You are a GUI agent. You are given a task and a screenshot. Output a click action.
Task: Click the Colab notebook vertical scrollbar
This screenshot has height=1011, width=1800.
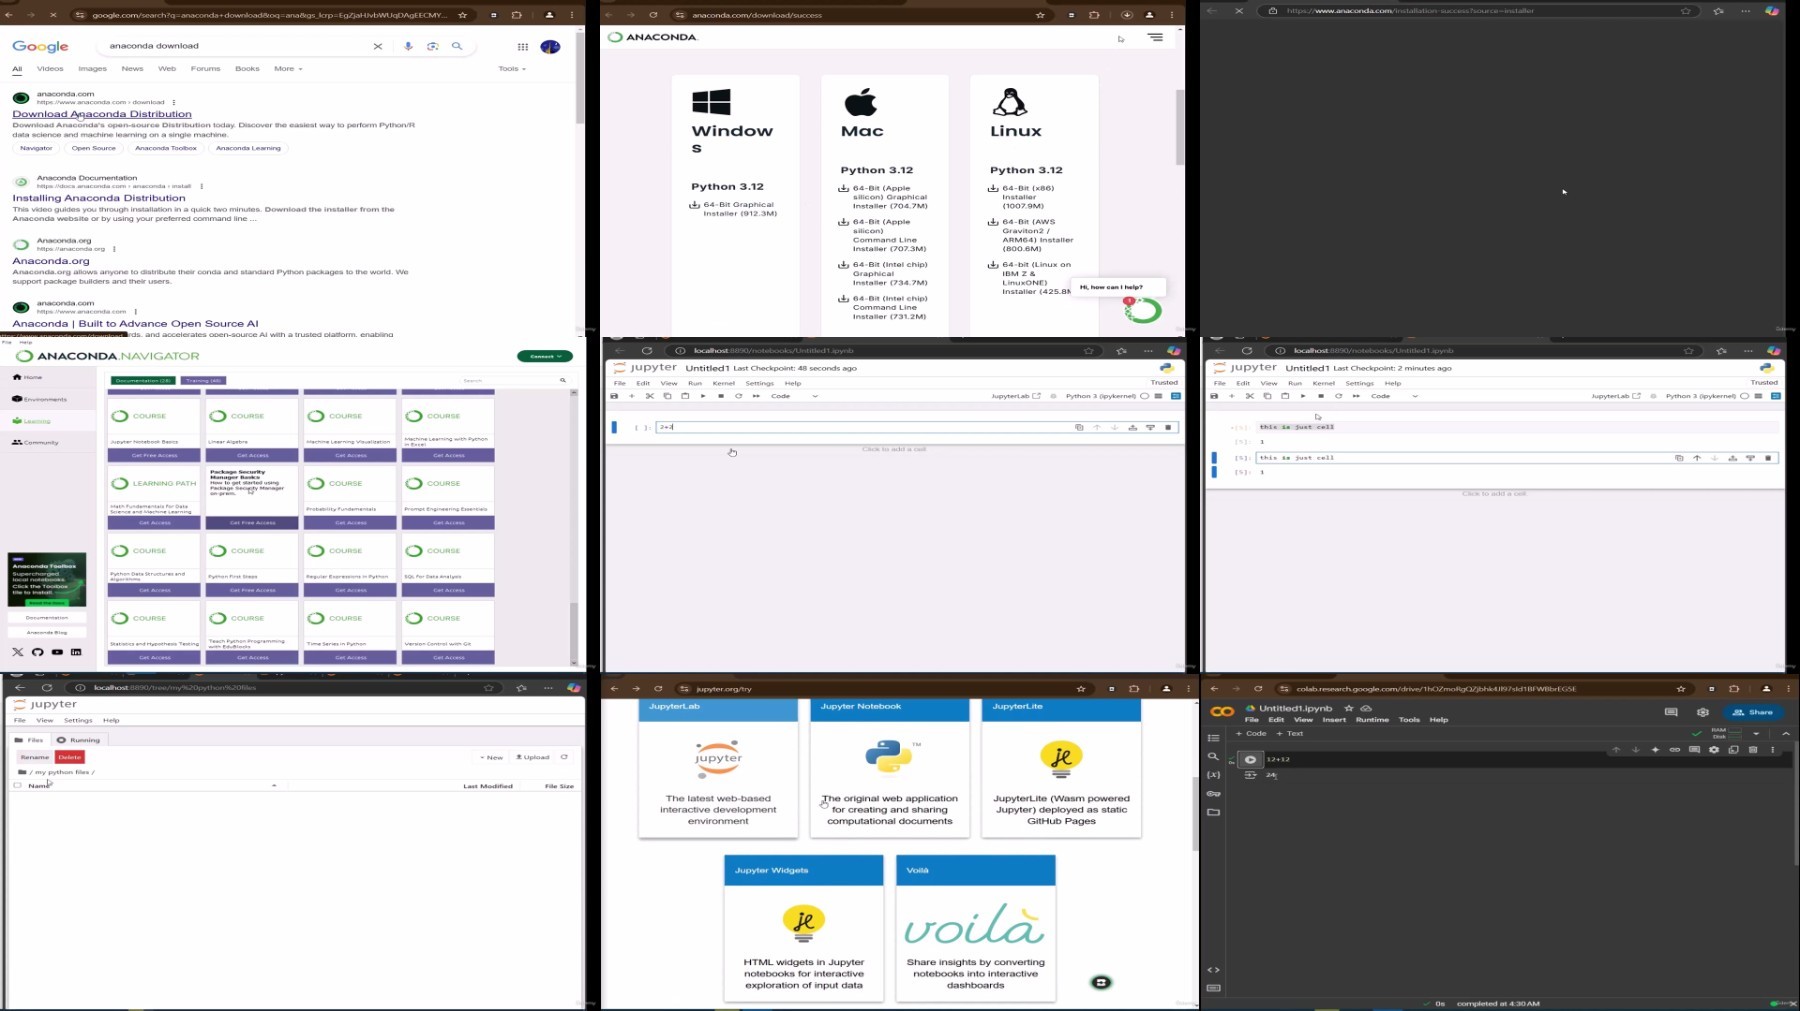tap(1796, 805)
